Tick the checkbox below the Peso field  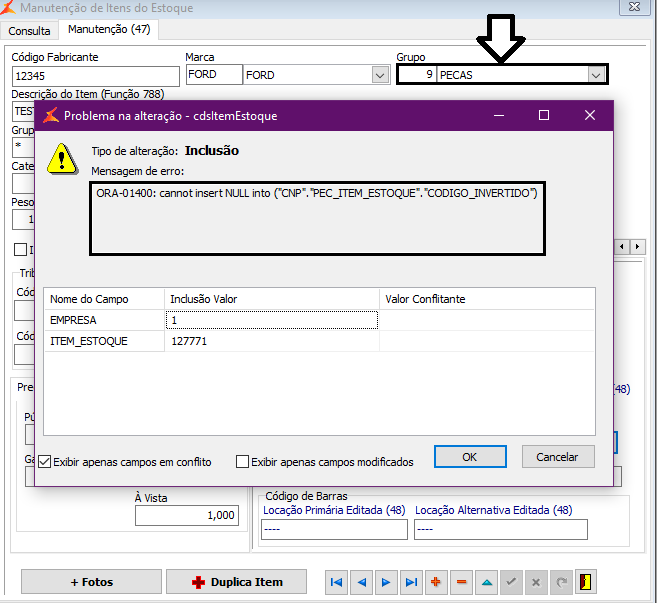(x=20, y=250)
